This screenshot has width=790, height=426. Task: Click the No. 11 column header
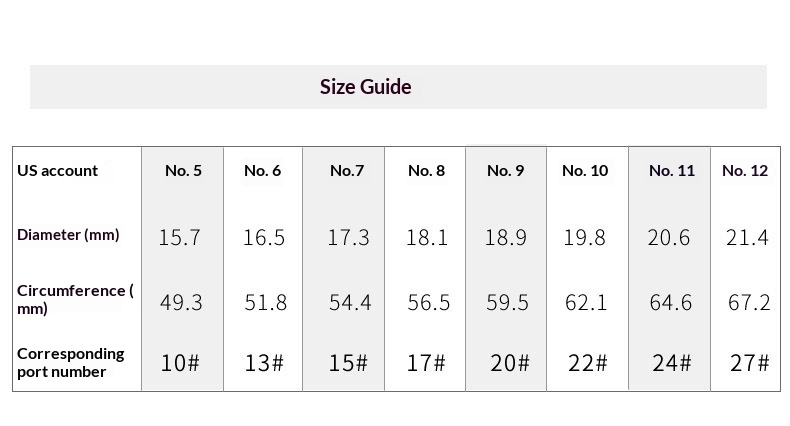(671, 171)
